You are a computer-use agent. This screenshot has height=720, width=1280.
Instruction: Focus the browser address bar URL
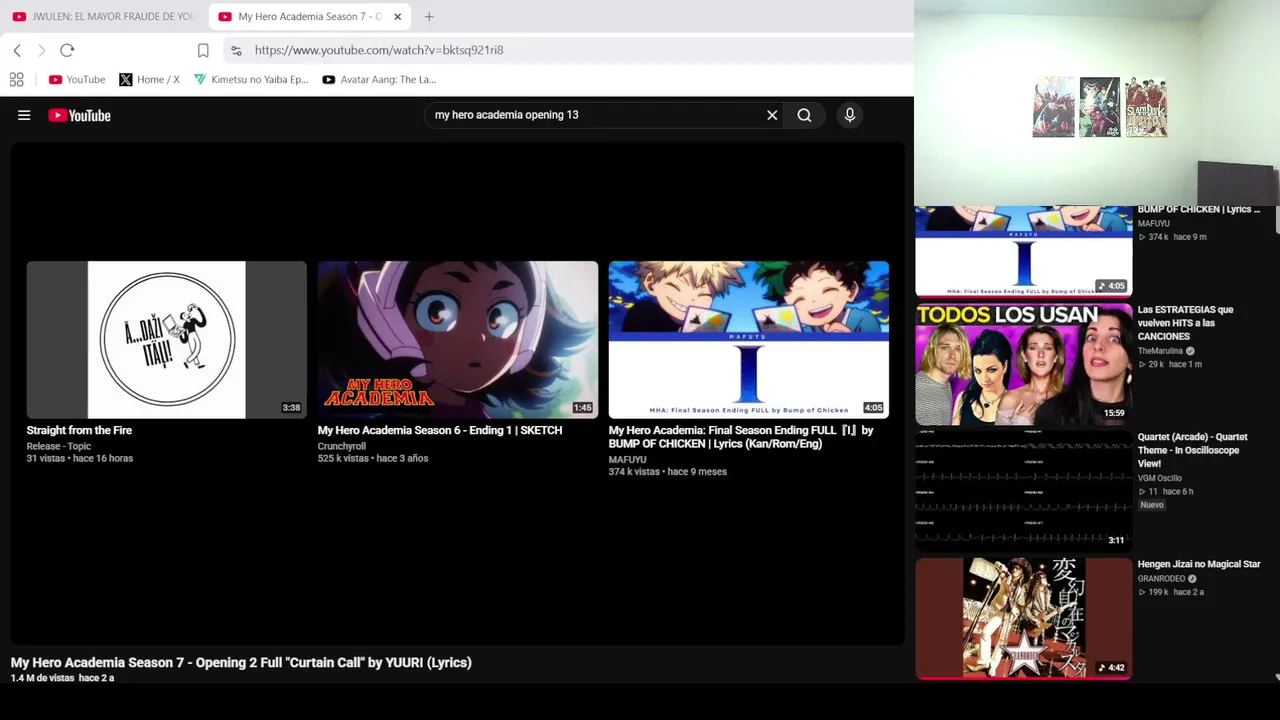click(379, 50)
